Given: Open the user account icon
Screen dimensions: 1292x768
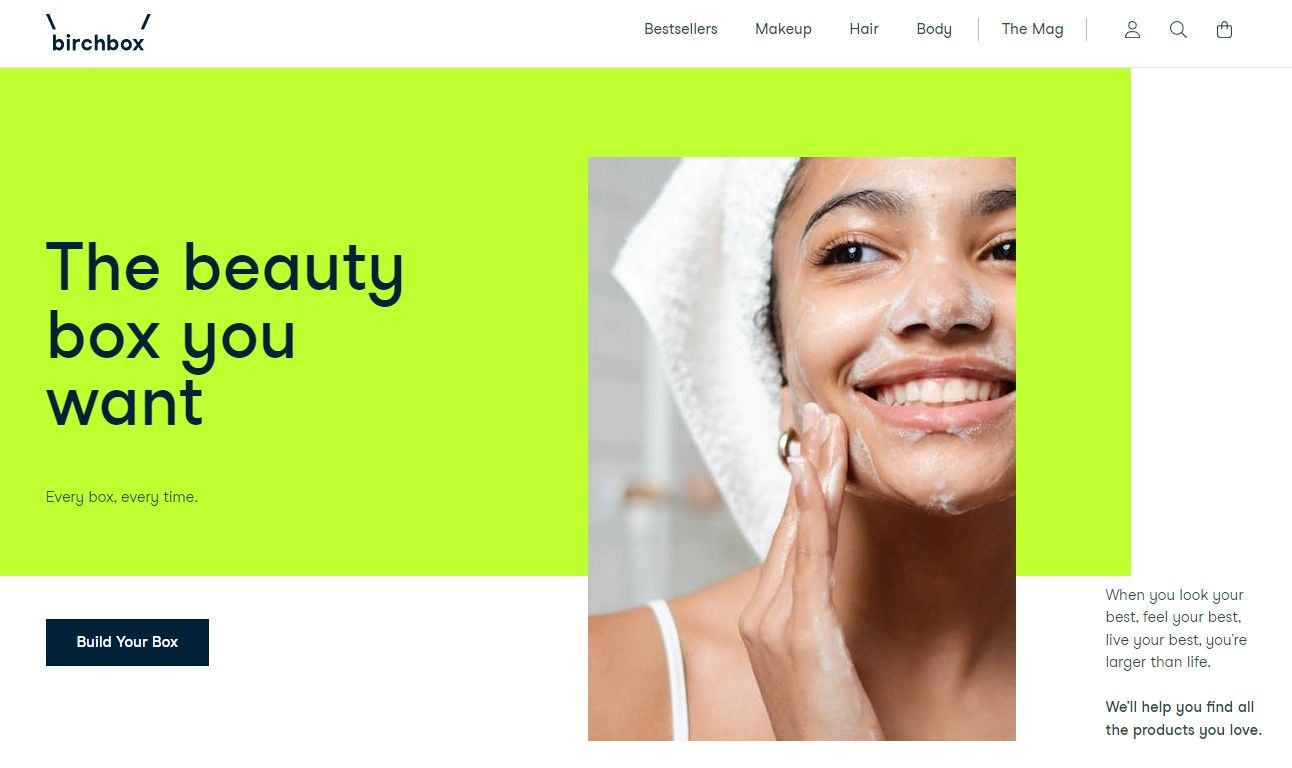Looking at the screenshot, I should click(1132, 30).
